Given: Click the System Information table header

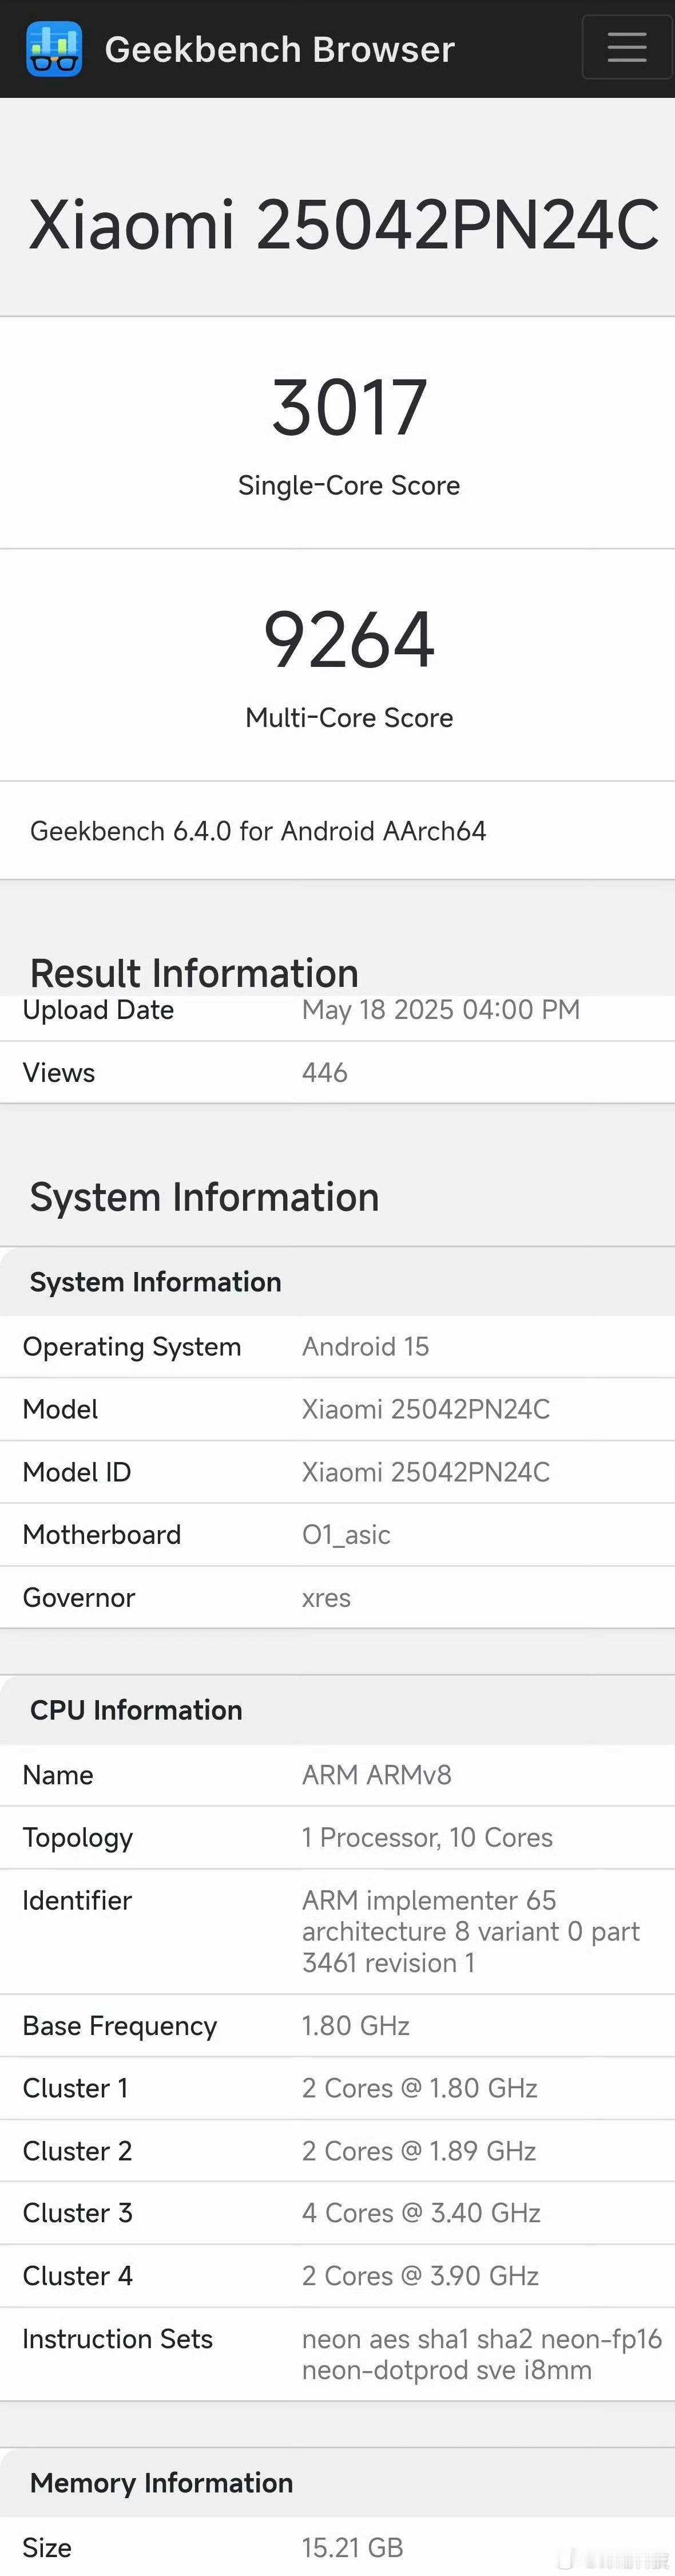Looking at the screenshot, I should click(156, 1282).
